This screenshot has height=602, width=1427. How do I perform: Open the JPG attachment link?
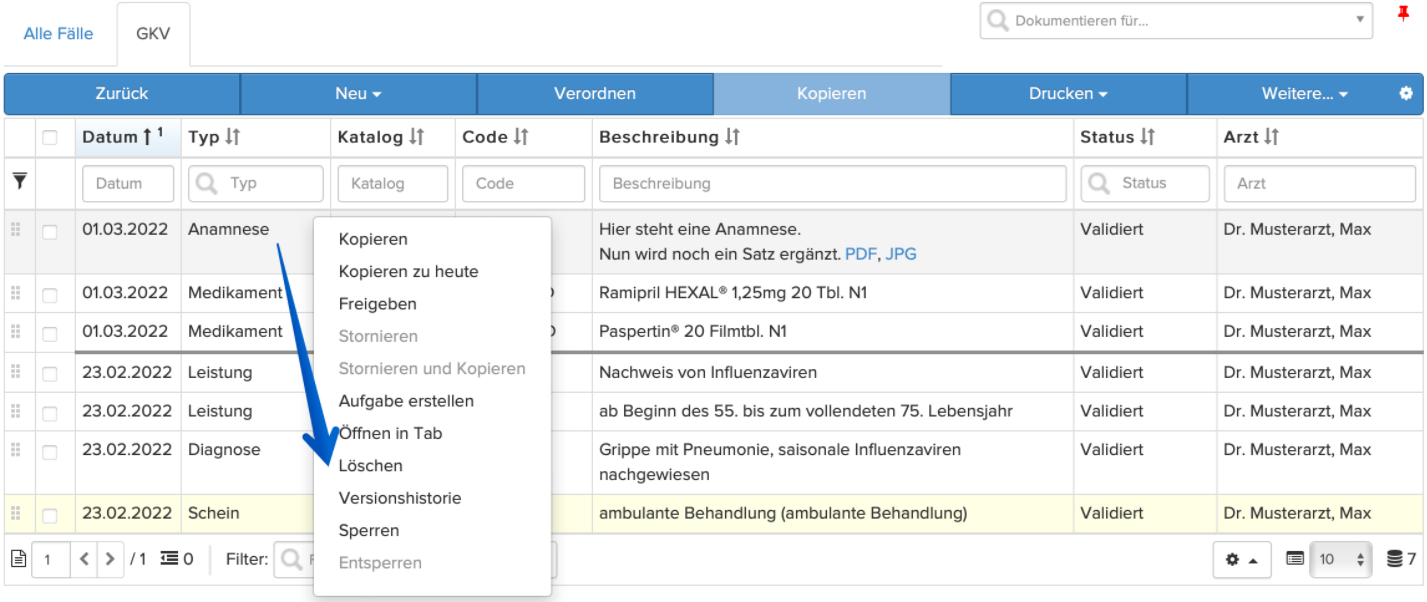(x=901, y=254)
